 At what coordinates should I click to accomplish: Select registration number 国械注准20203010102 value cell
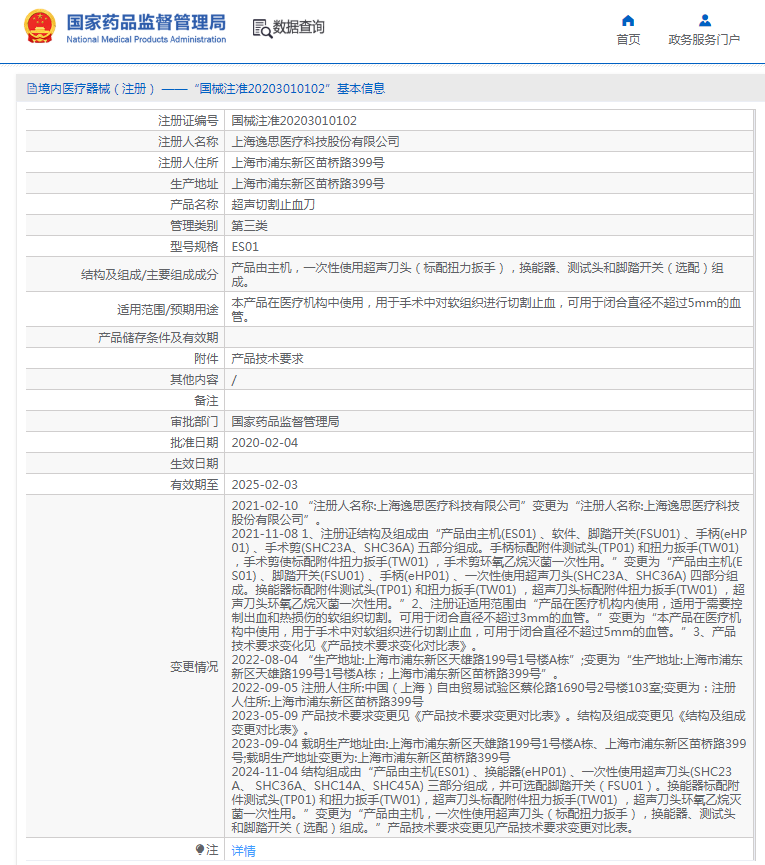pos(294,121)
